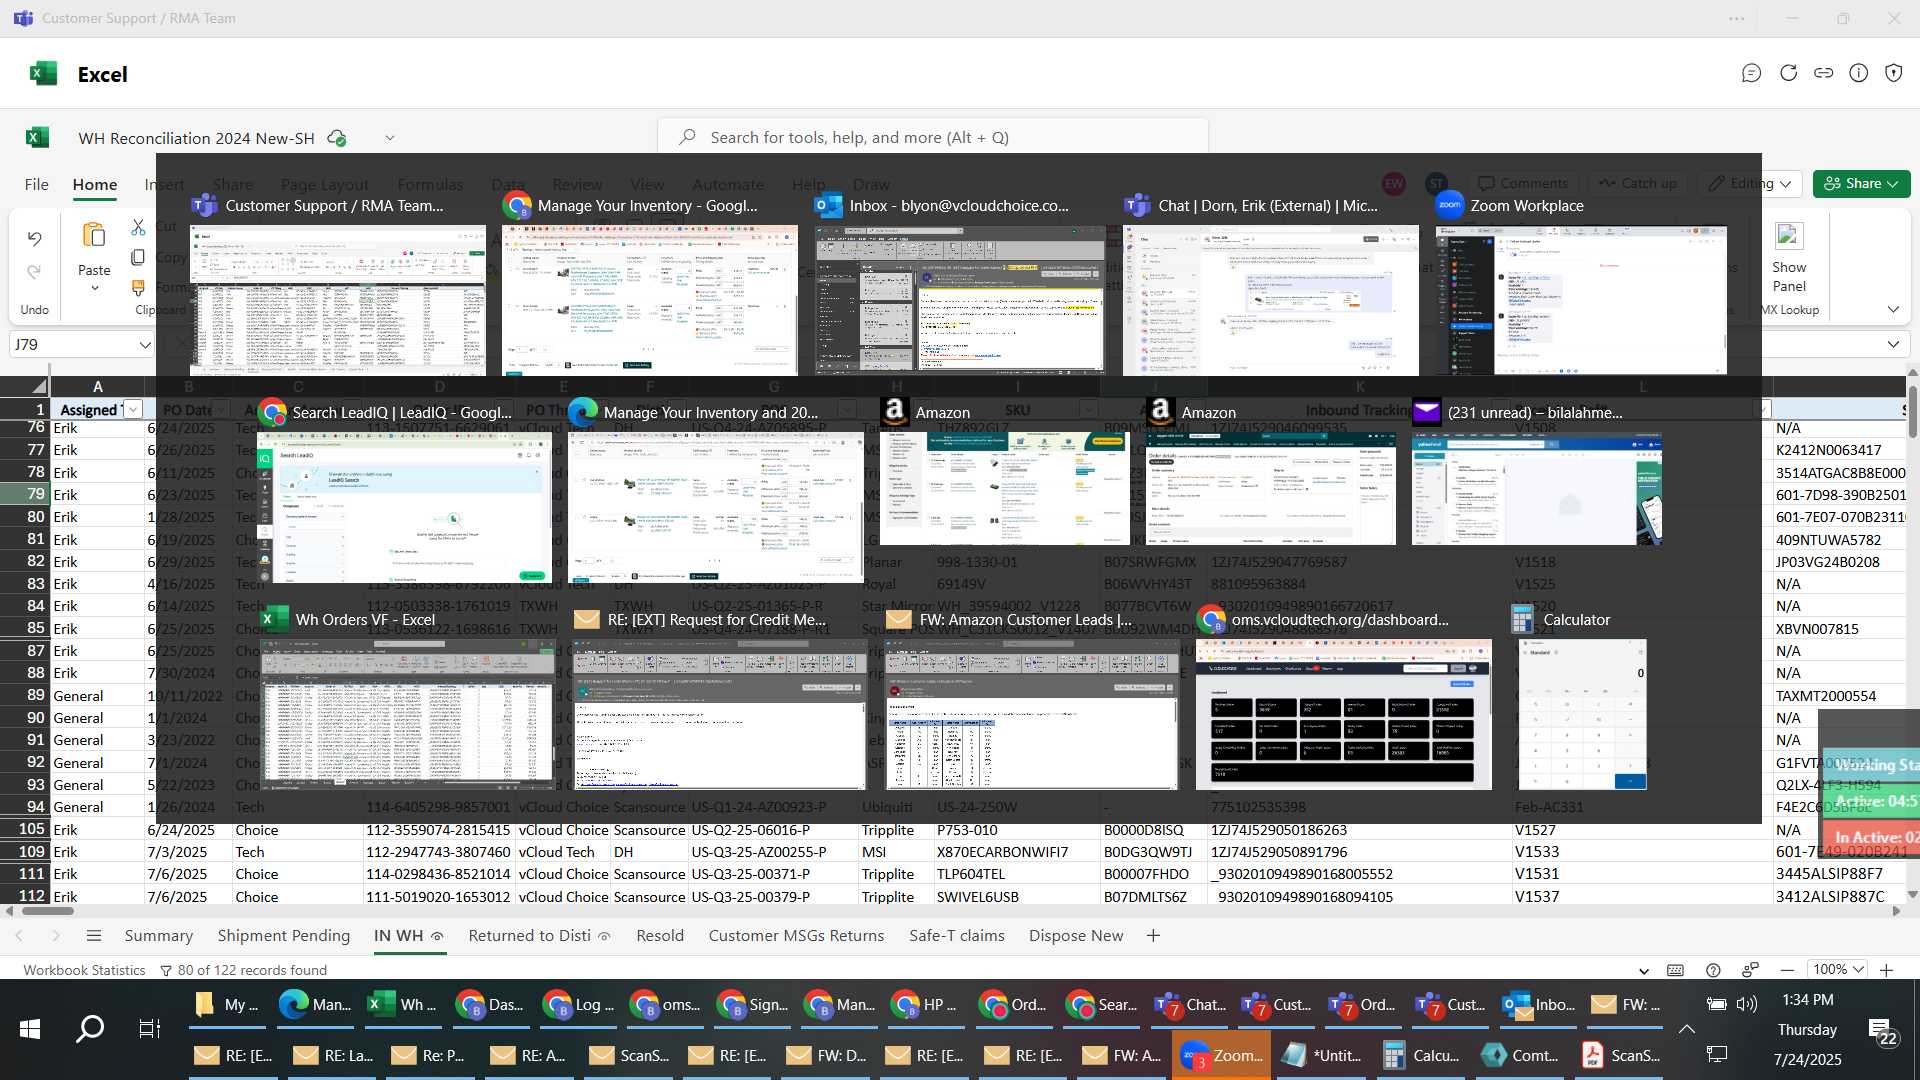
Task: Click the Catch up button
Action: (x=1638, y=184)
